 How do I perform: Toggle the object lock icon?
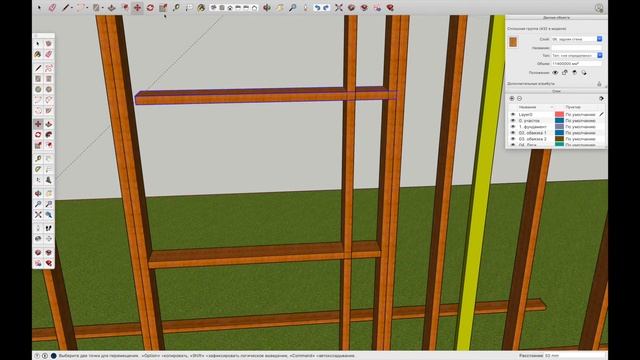[x=565, y=73]
